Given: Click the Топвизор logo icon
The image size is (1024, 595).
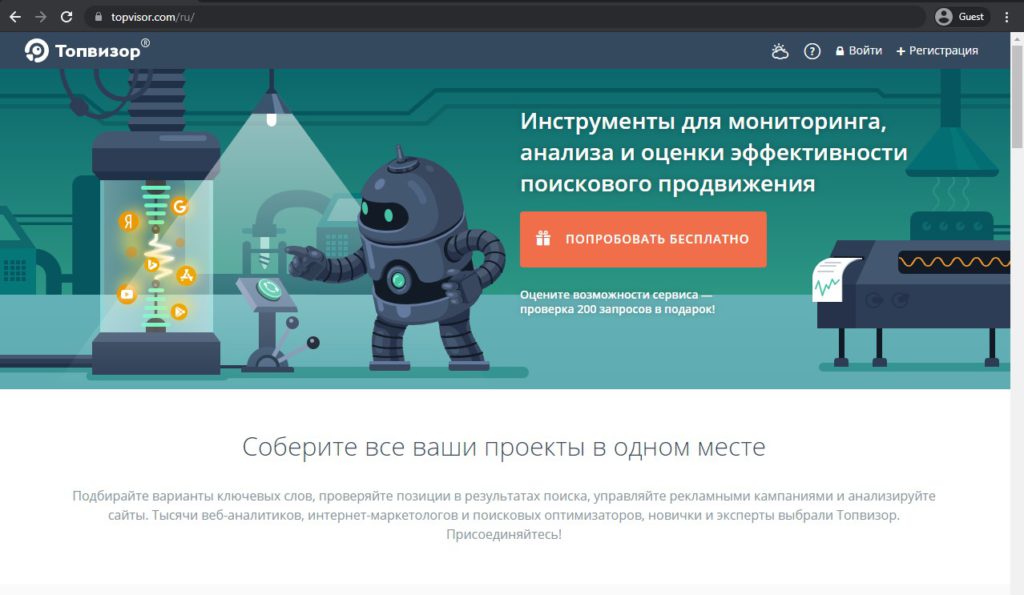Looking at the screenshot, I should point(37,50).
